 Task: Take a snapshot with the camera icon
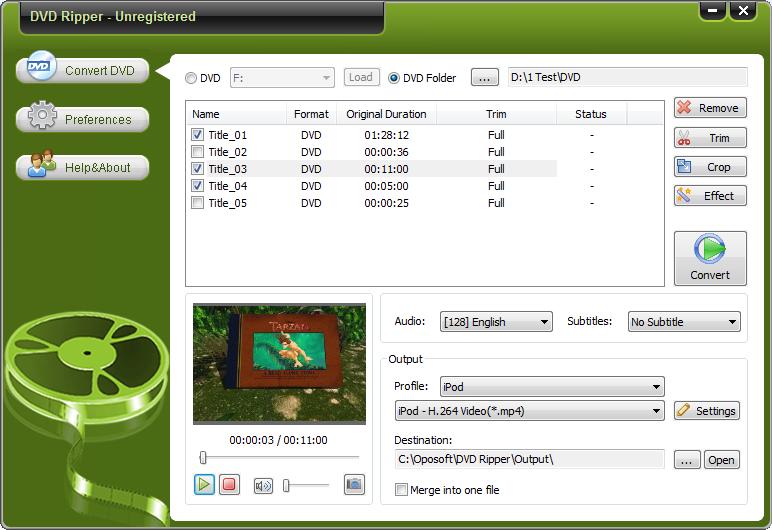354,485
